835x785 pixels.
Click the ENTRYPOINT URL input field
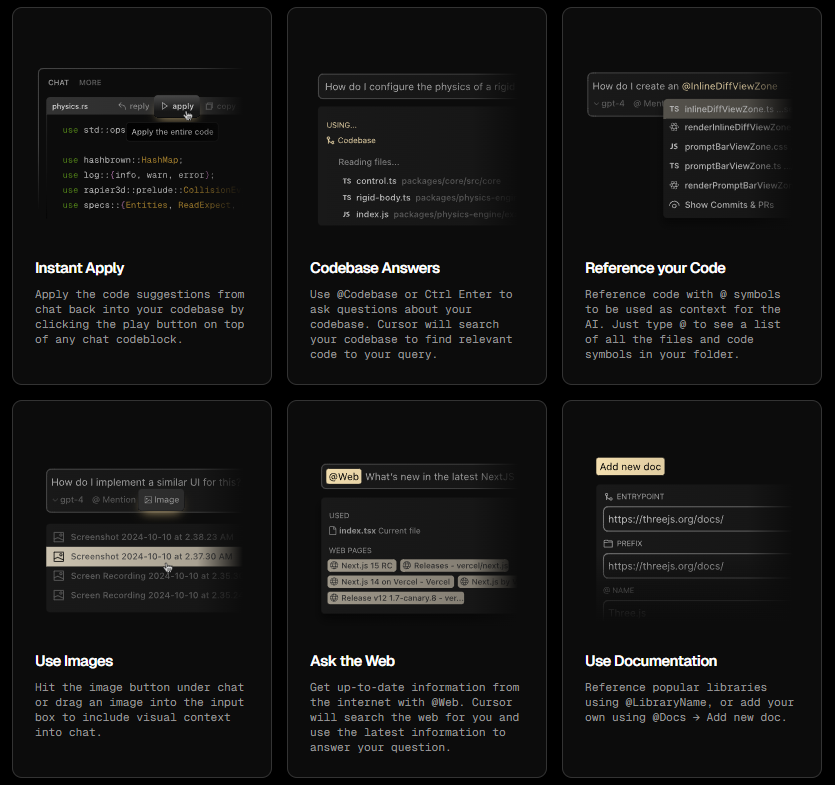(697, 519)
